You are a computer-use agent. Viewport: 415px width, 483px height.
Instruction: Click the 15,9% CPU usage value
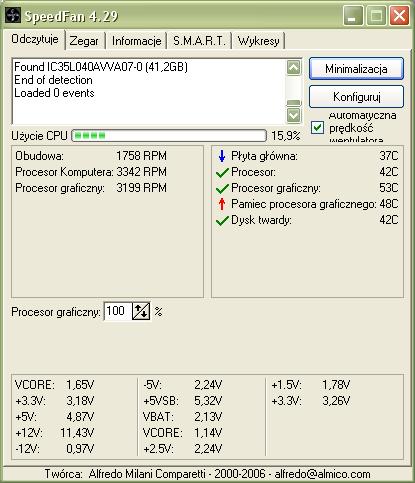pyautogui.click(x=286, y=136)
